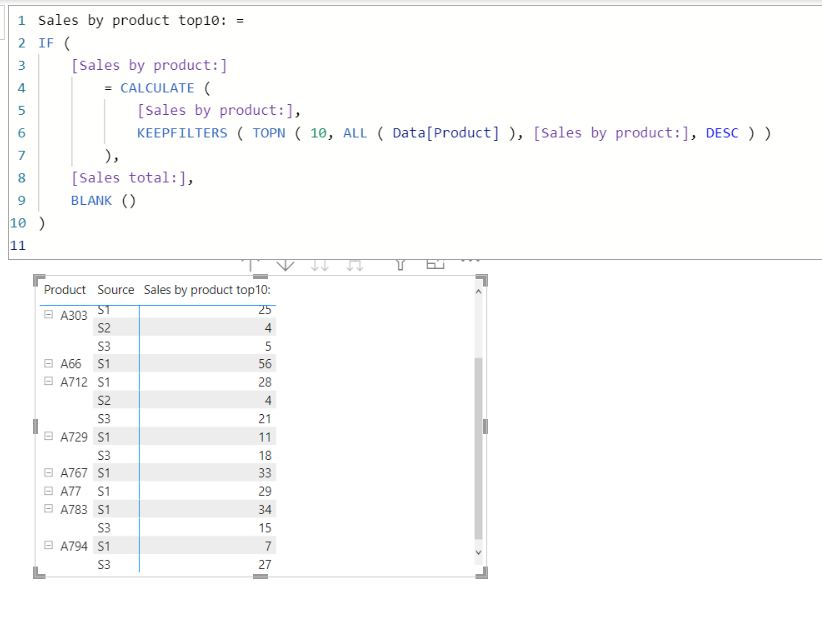Click the DESC keyword in formula line 6
This screenshot has height=631, width=822.
(x=722, y=133)
